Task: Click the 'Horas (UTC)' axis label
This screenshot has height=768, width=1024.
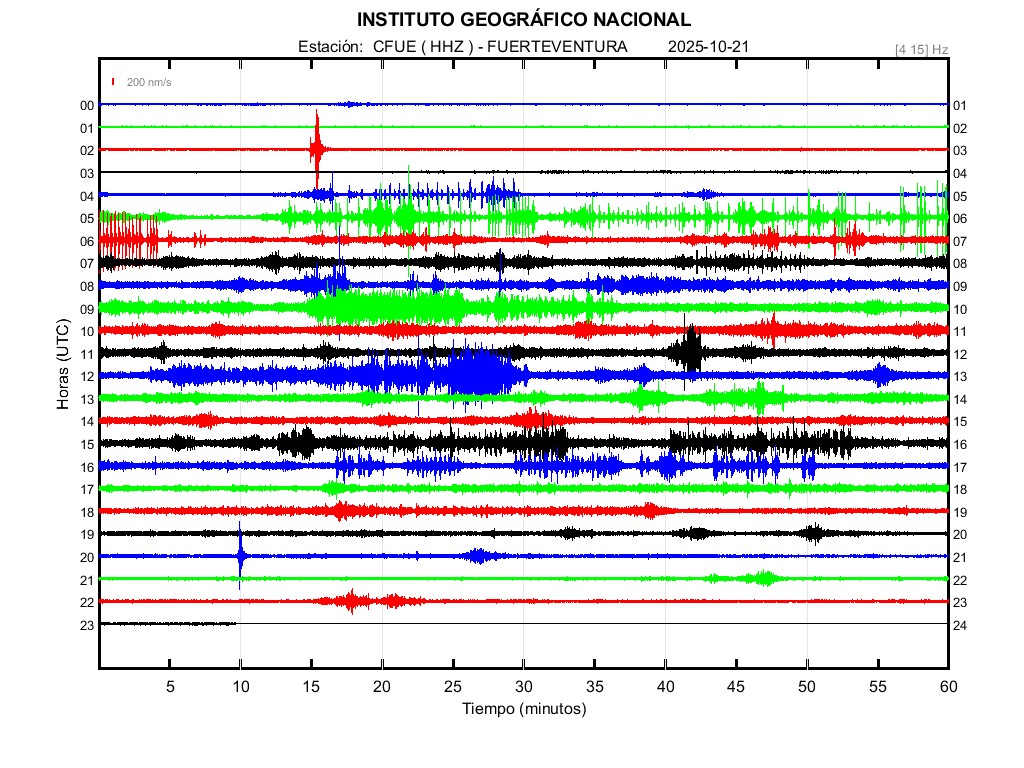Action: coord(62,365)
